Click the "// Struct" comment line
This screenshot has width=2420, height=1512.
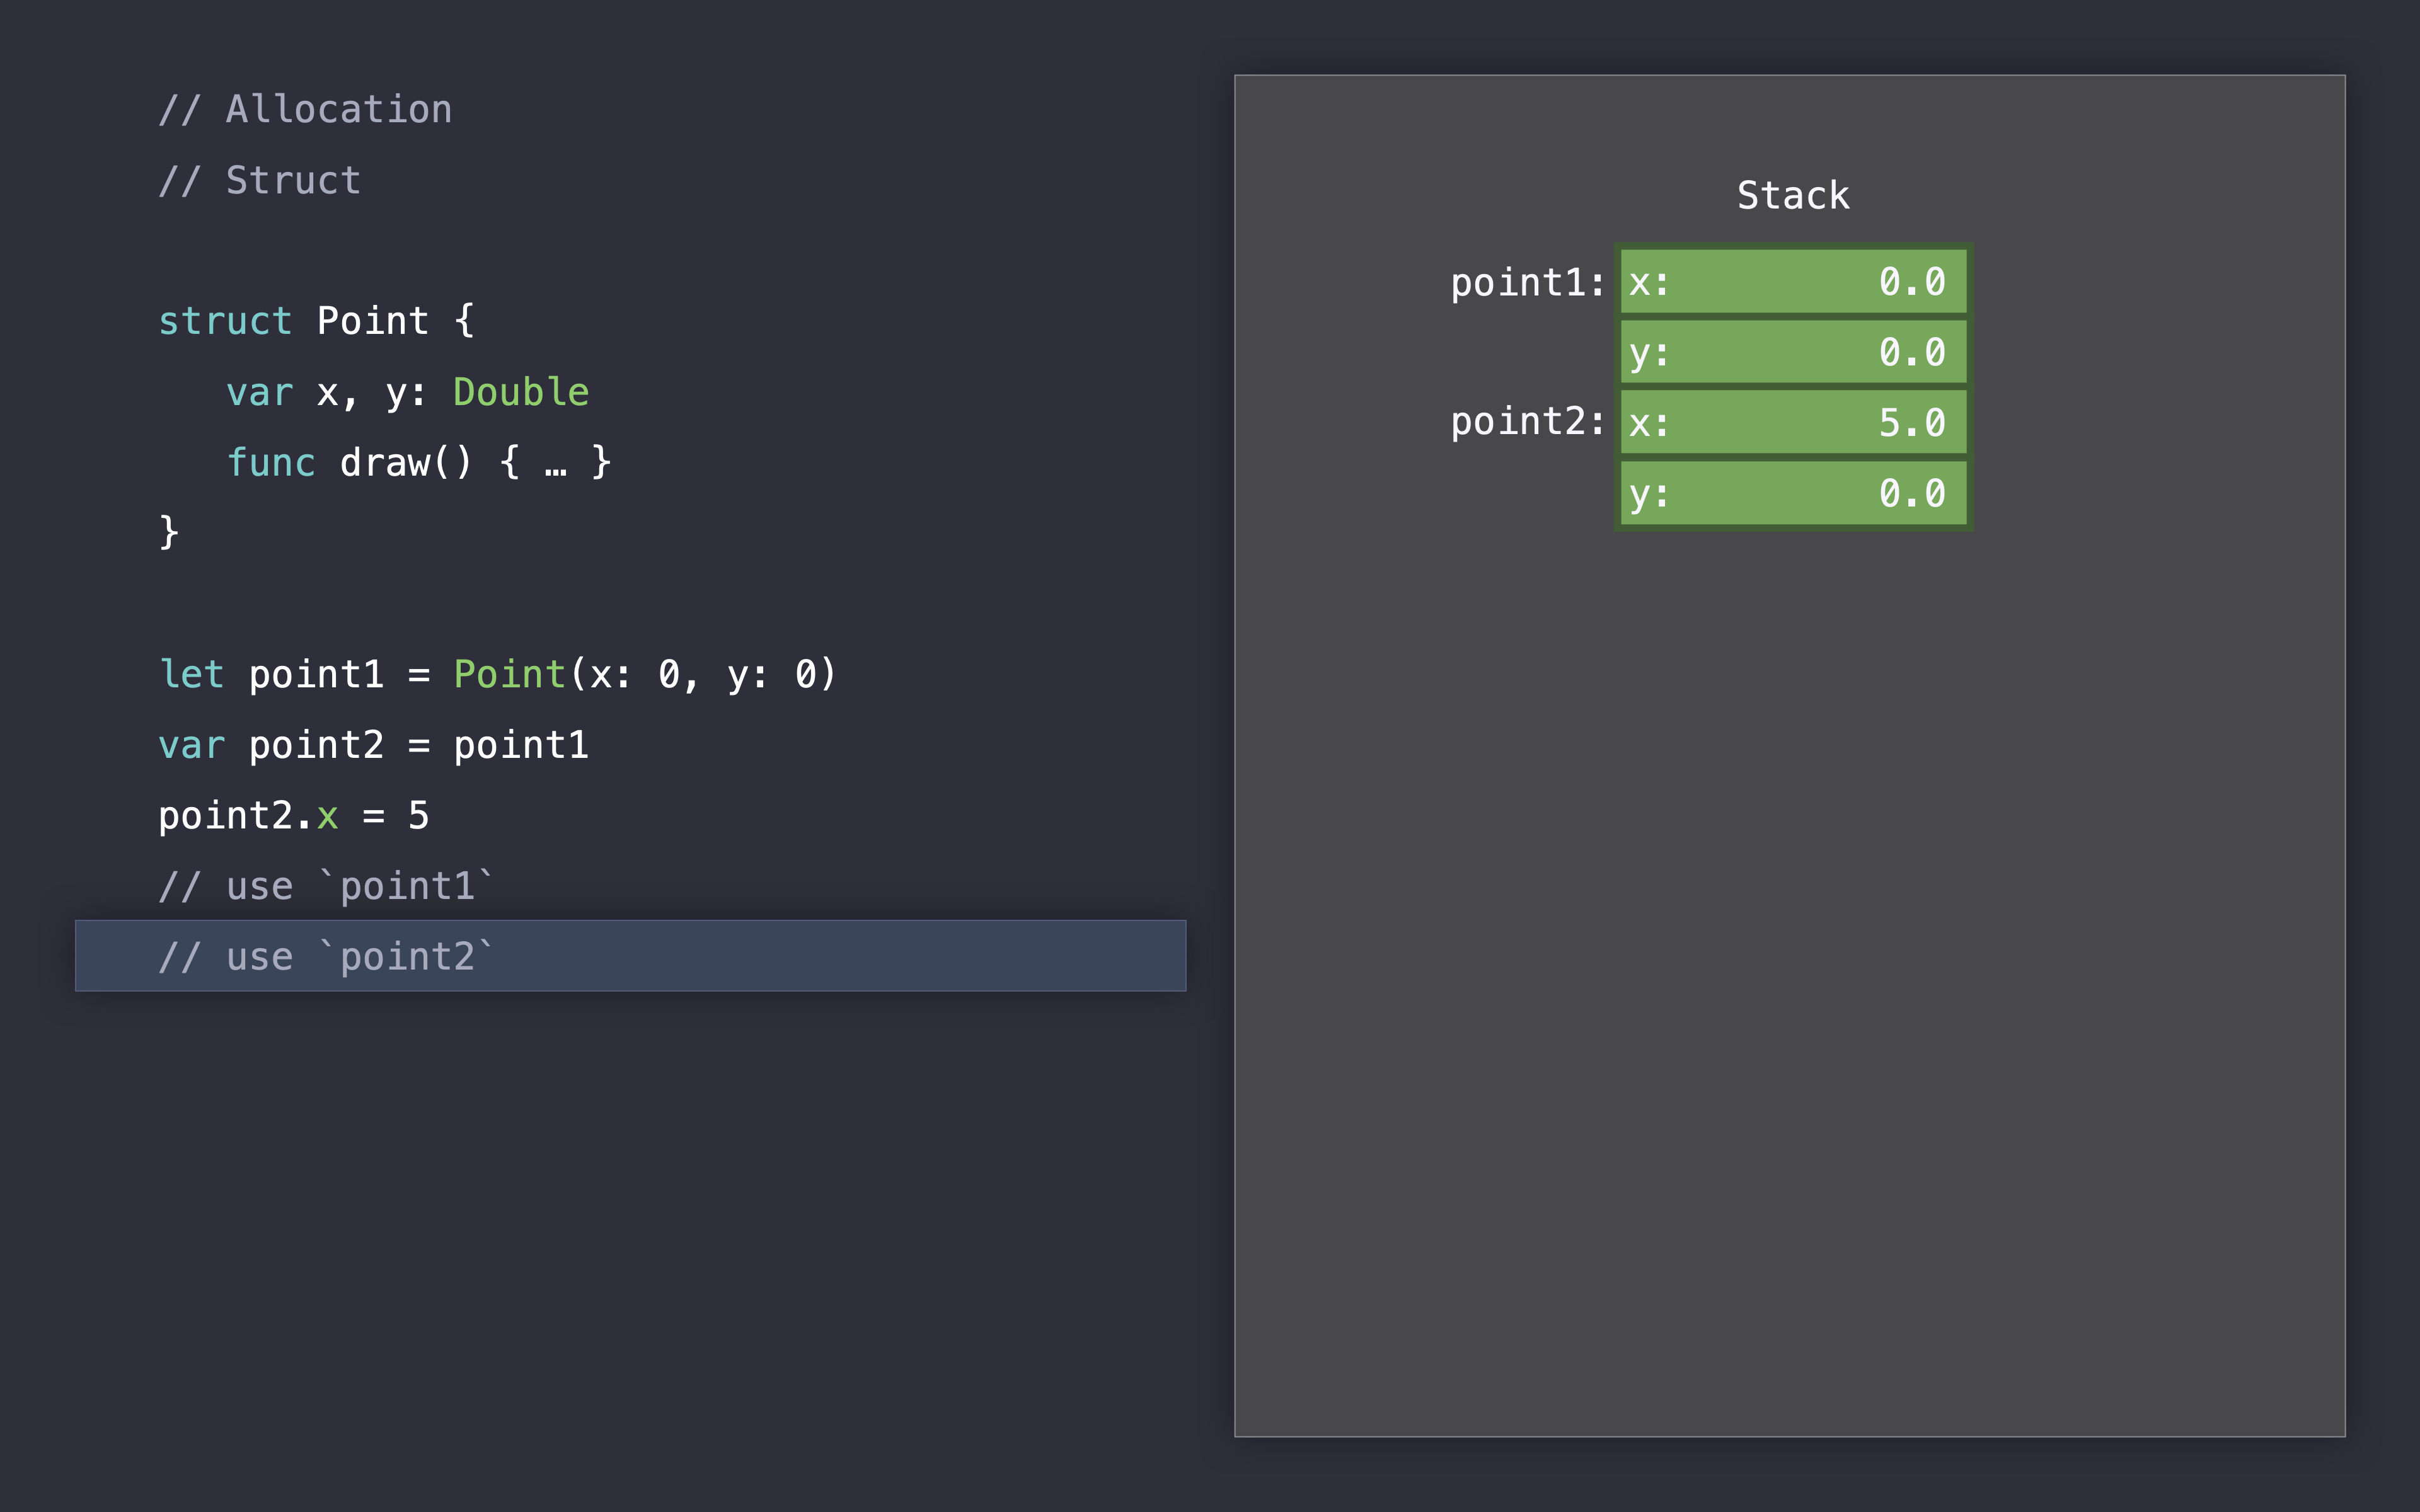point(260,180)
